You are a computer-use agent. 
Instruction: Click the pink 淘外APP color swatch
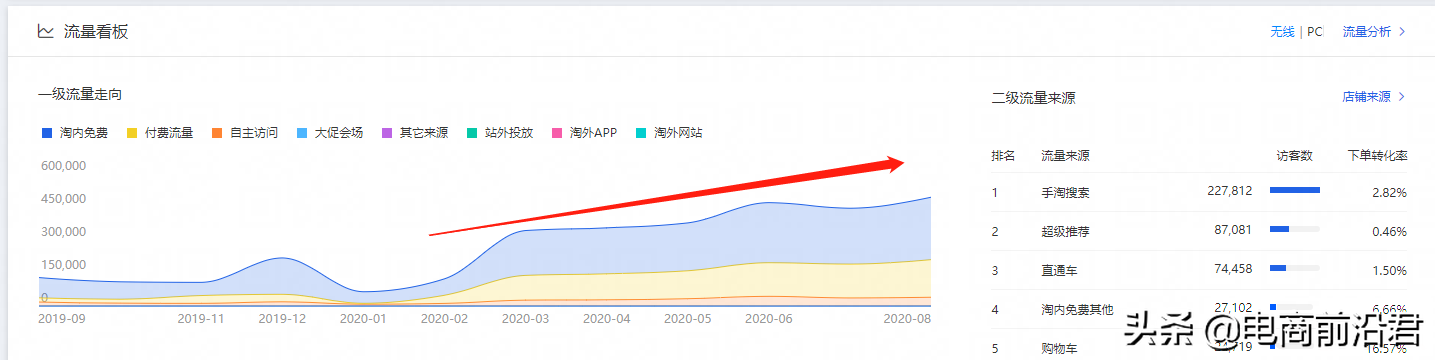557,132
